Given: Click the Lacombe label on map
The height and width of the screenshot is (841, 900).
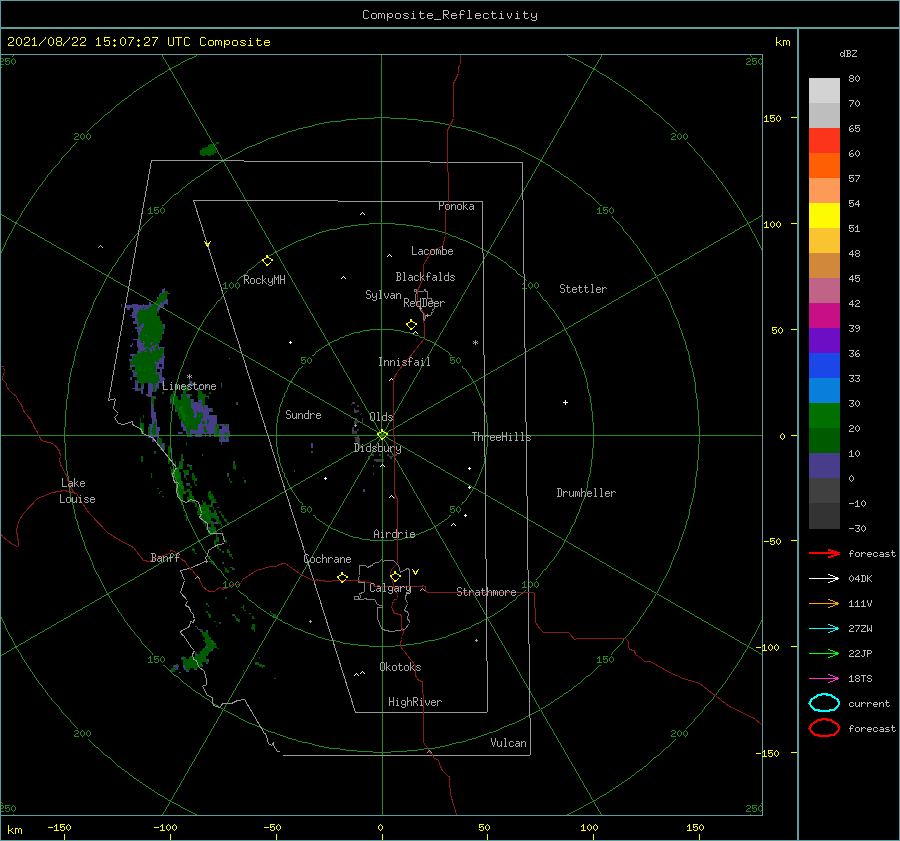Looking at the screenshot, I should coord(432,251).
